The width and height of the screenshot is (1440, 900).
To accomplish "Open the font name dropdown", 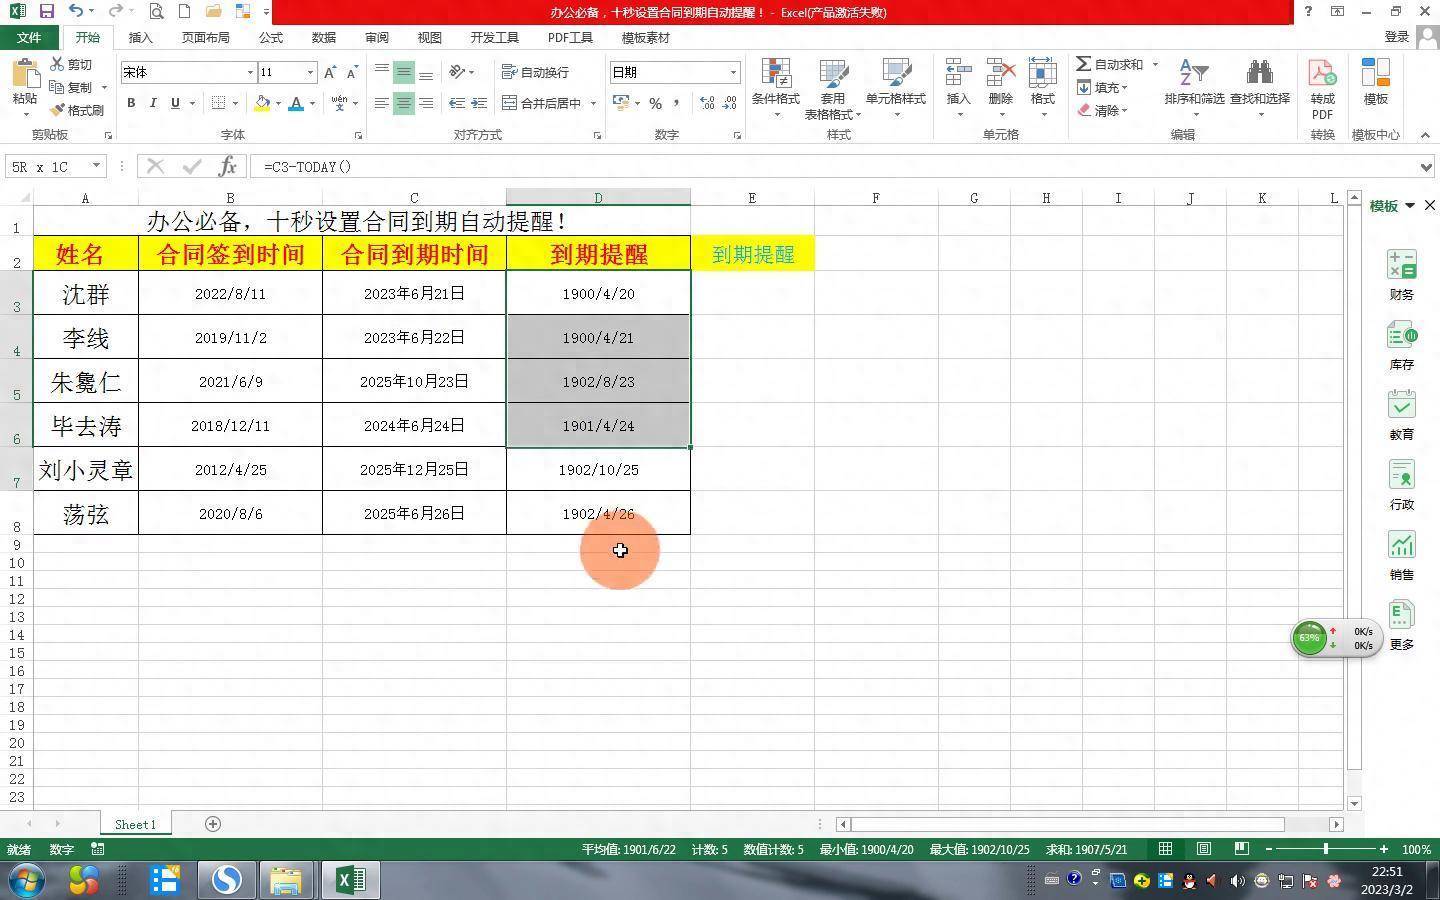I will coord(250,72).
